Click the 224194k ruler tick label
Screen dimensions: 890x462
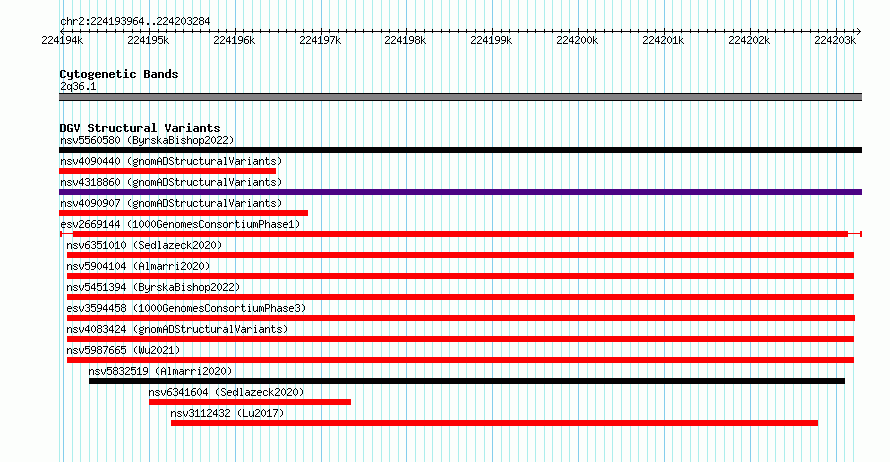[62, 40]
